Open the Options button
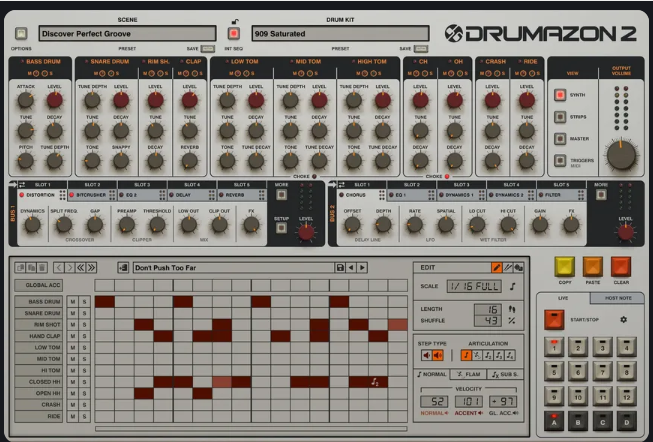 [x=21, y=33]
